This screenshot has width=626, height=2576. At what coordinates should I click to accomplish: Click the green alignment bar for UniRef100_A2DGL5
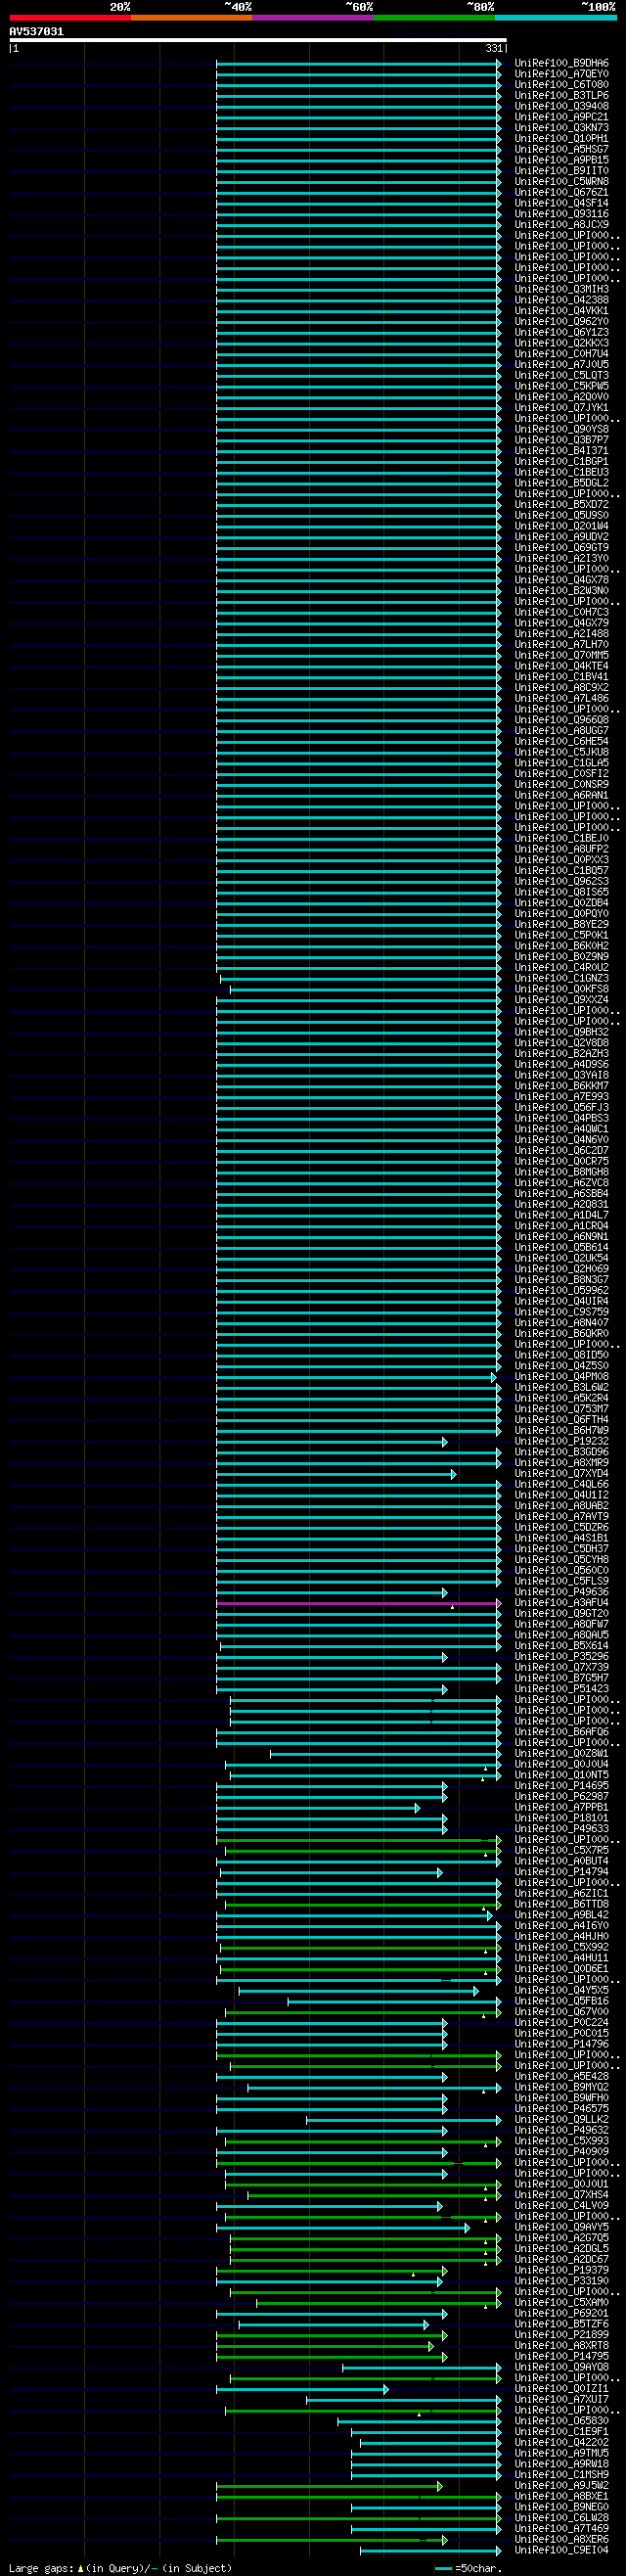[x=366, y=2249]
